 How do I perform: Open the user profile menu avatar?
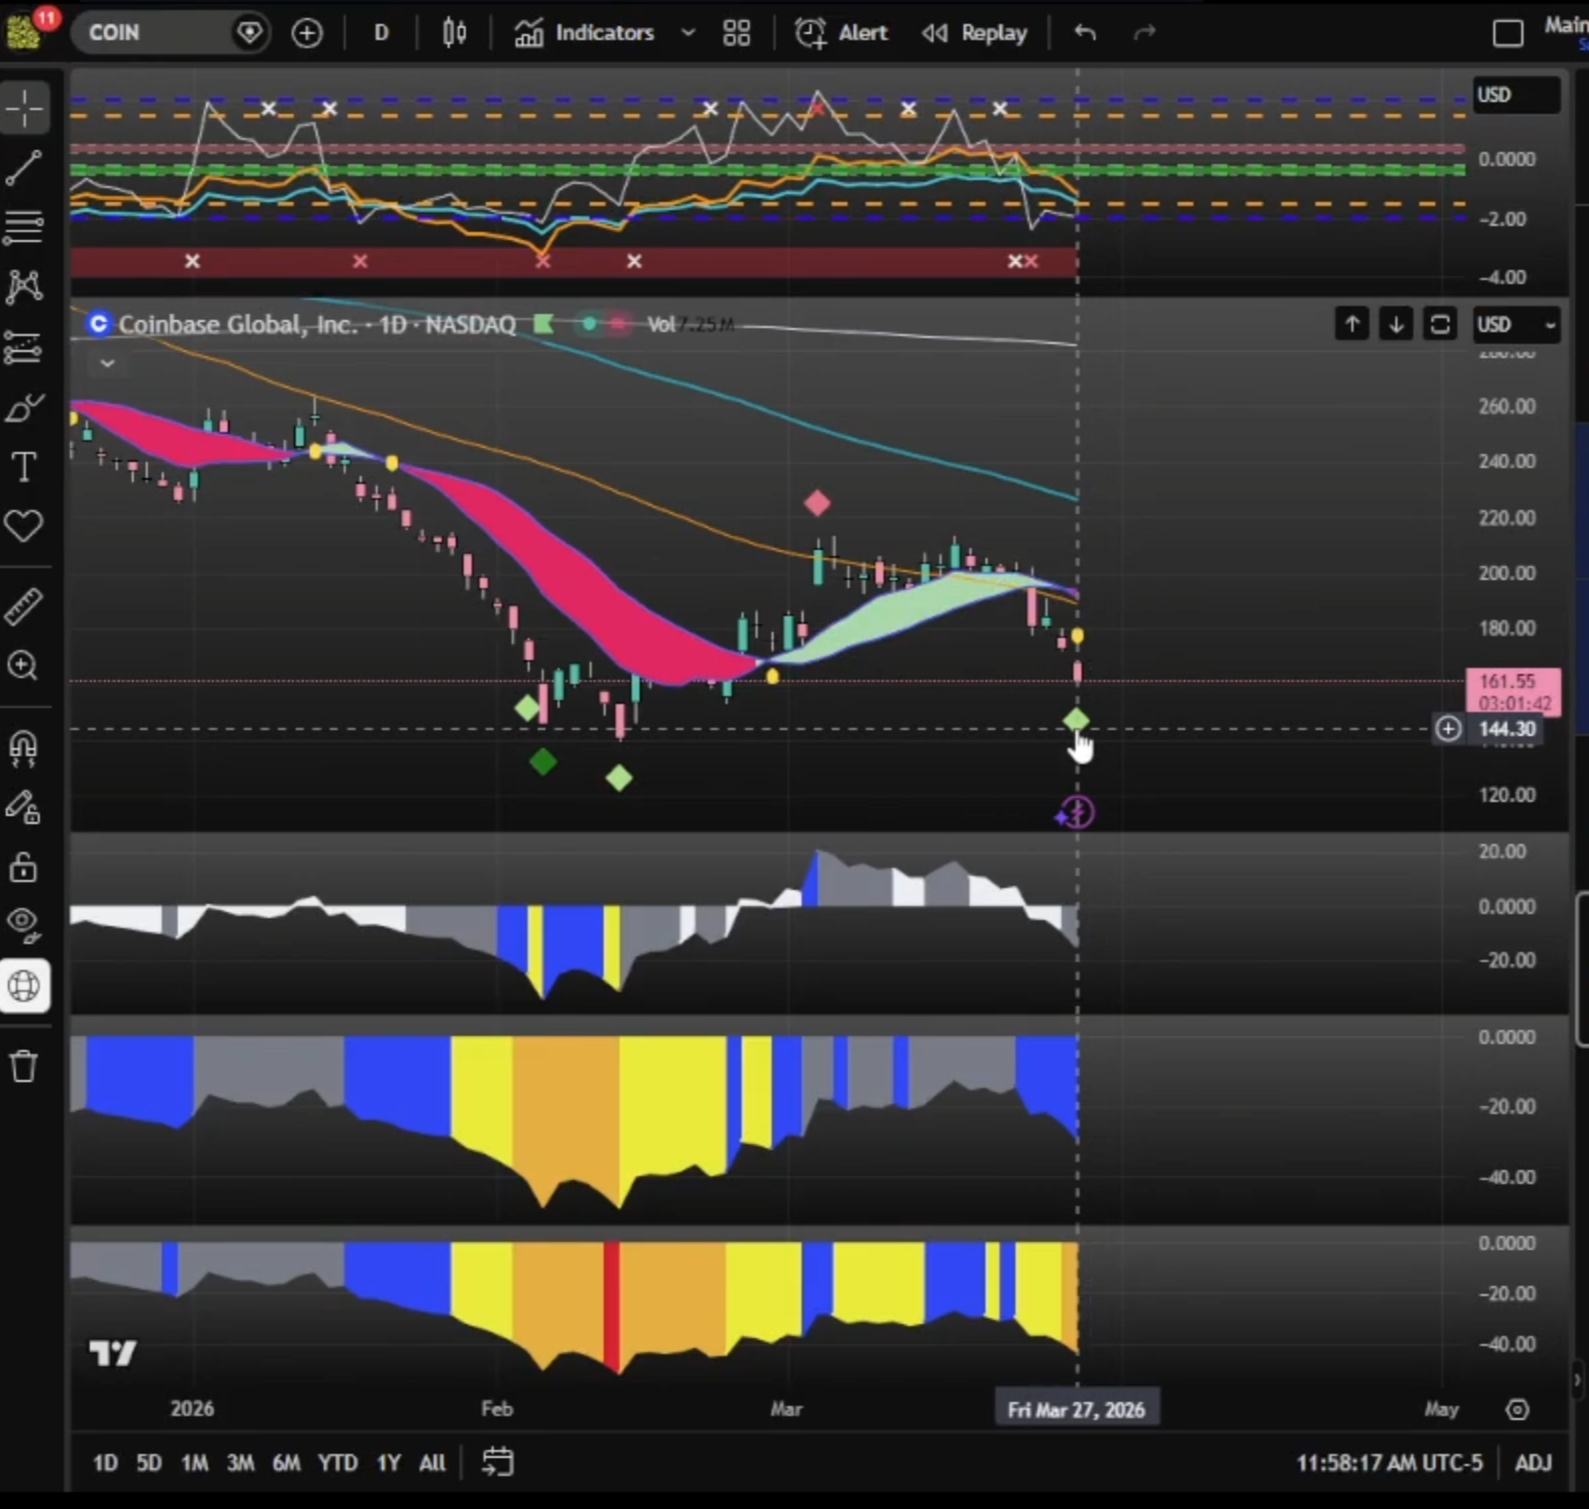pos(24,30)
